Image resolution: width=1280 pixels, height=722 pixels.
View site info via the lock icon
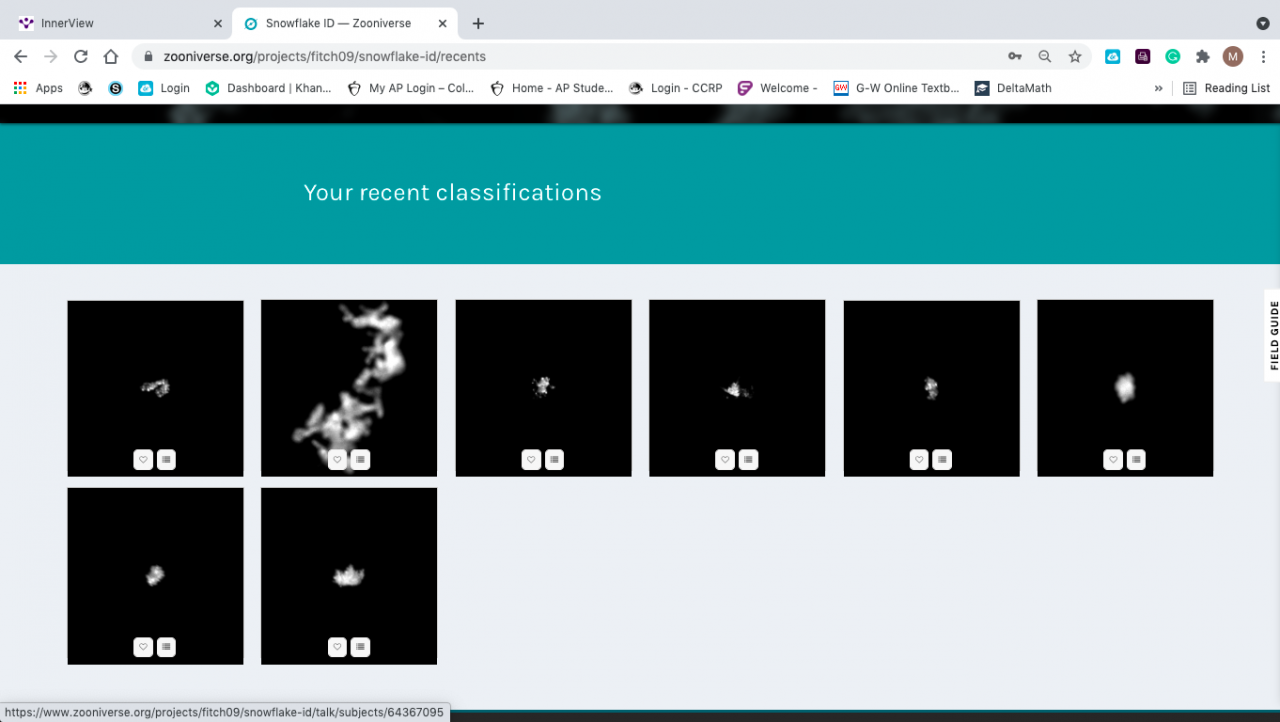[x=148, y=57]
